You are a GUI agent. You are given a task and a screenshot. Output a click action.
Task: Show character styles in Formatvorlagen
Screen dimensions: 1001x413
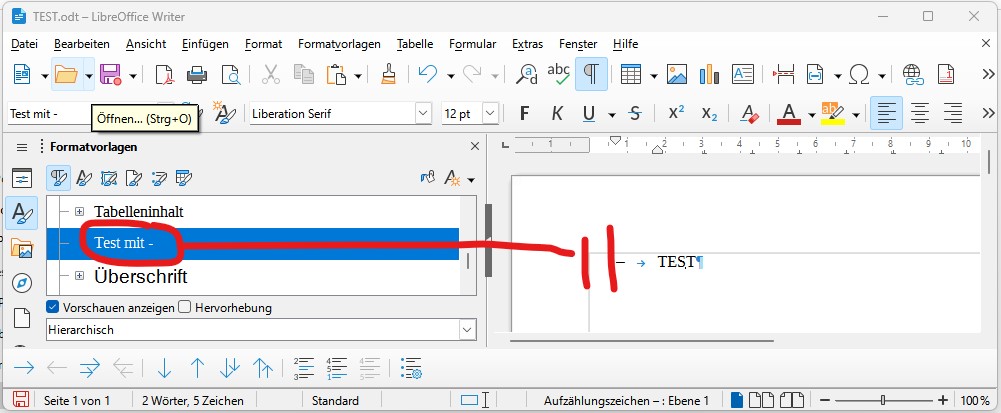pos(84,178)
